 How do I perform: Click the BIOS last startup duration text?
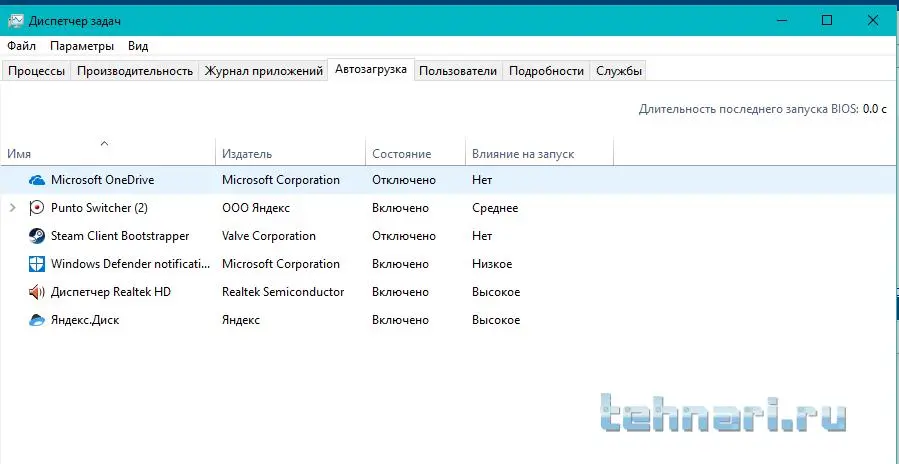pyautogui.click(x=763, y=109)
